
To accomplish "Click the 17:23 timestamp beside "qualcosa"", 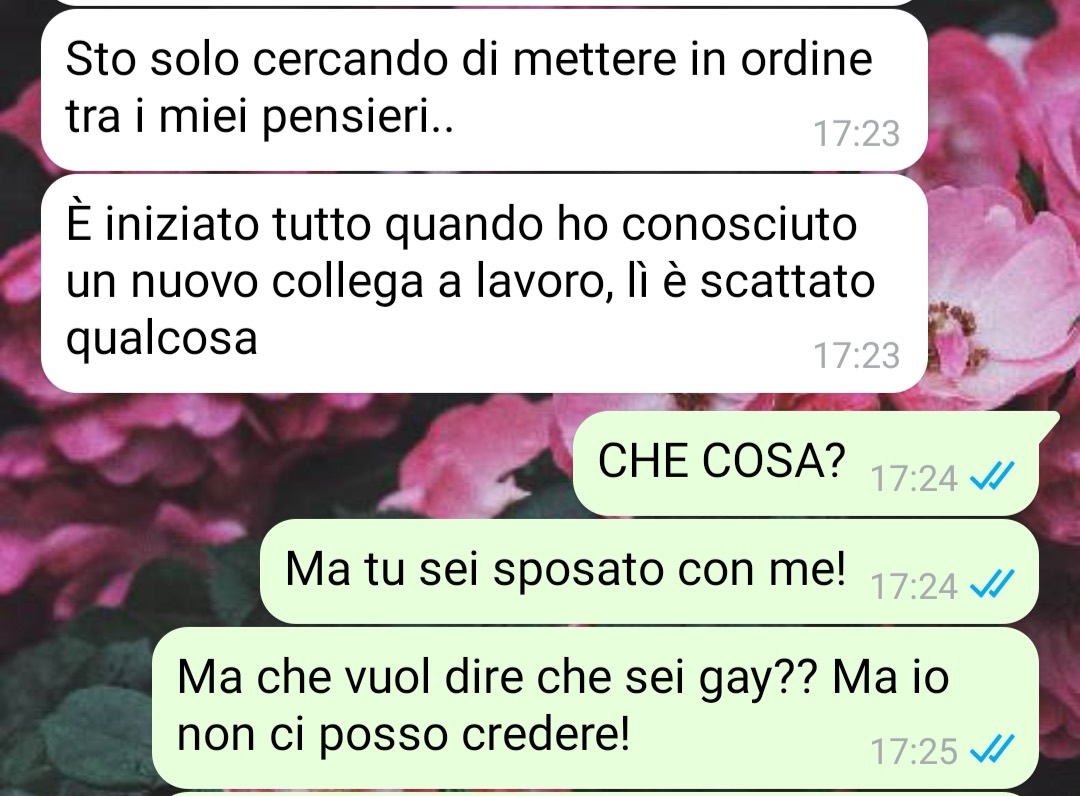I will (856, 355).
